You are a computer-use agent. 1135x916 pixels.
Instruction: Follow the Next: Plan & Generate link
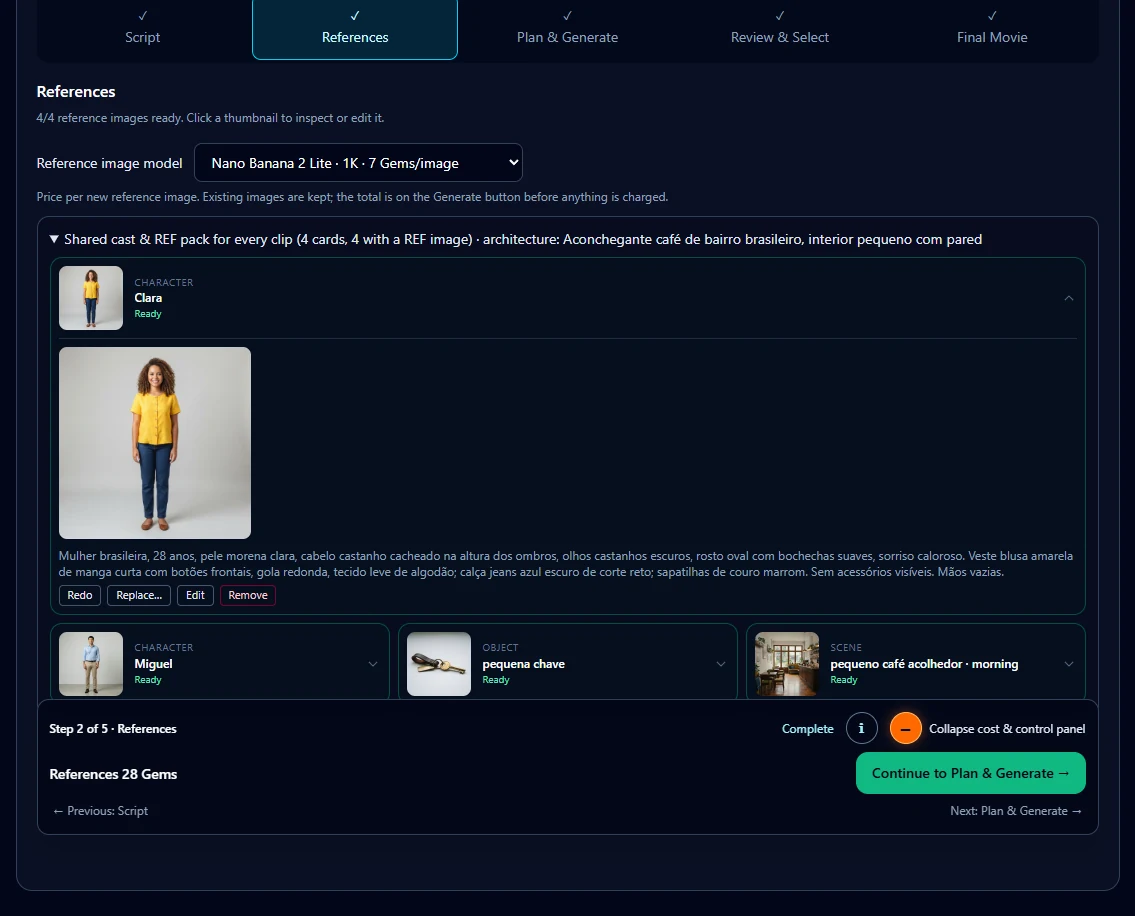[x=1016, y=811]
